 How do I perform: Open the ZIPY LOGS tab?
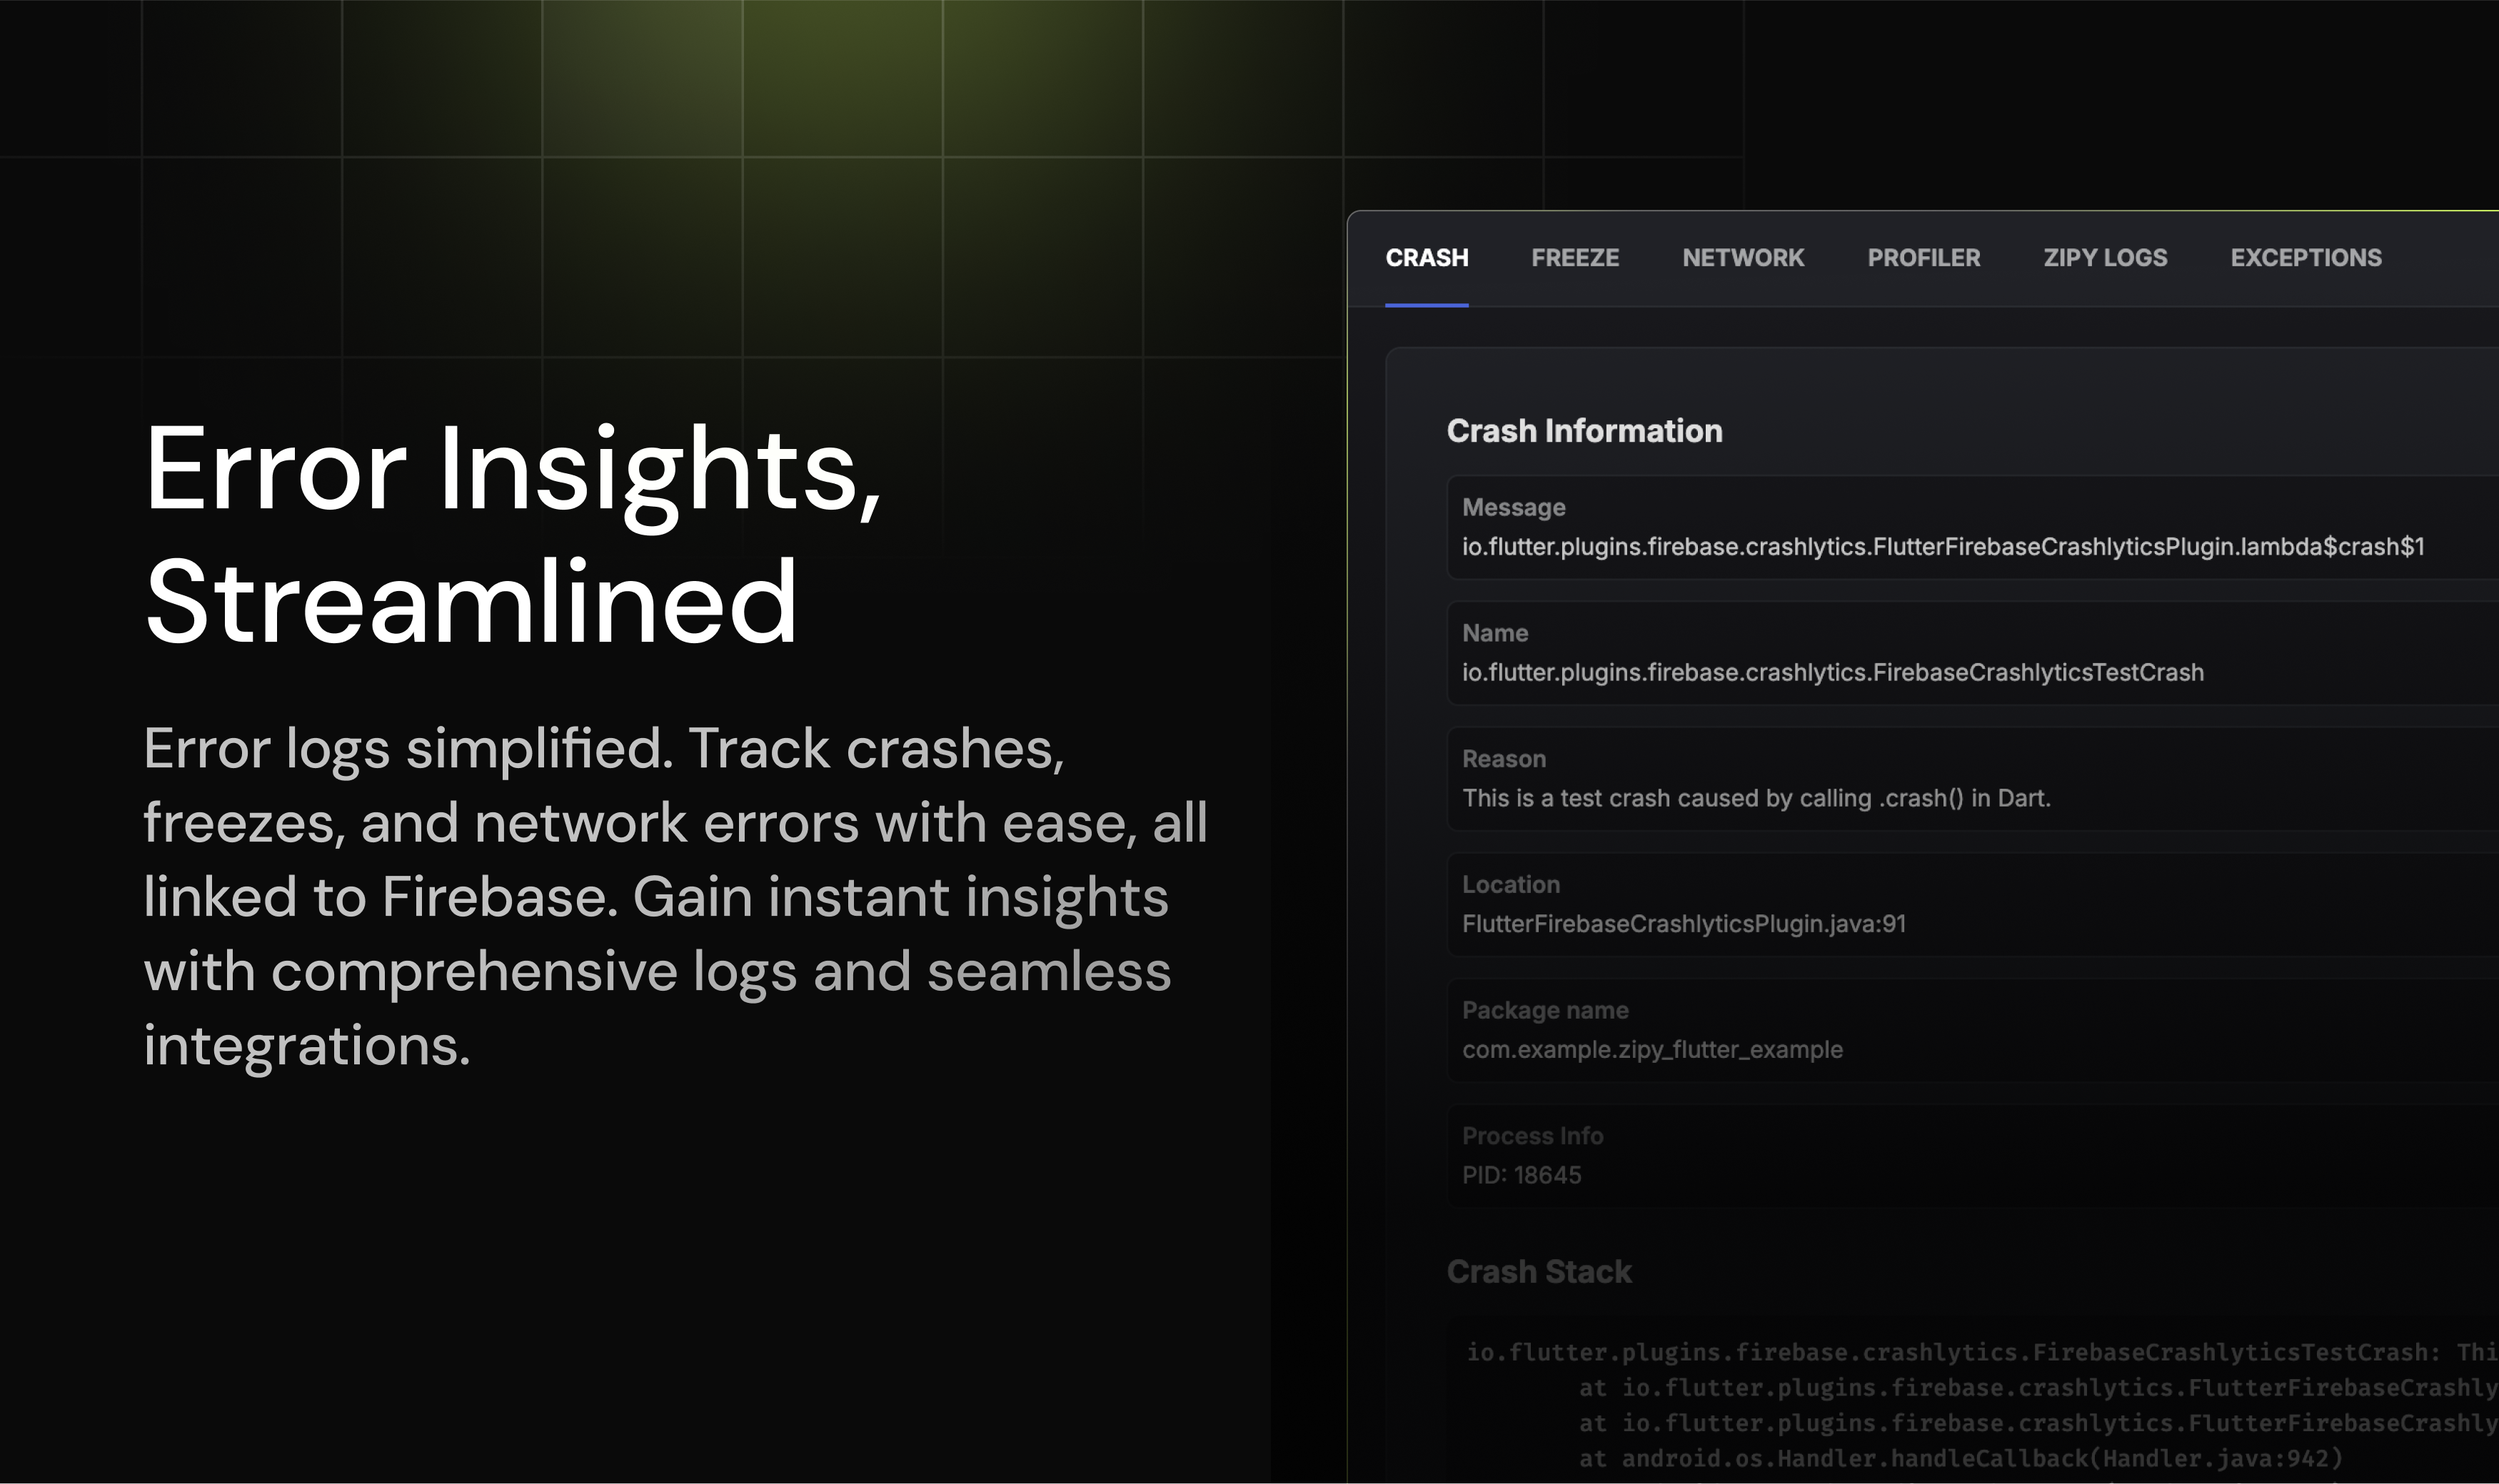(2104, 258)
